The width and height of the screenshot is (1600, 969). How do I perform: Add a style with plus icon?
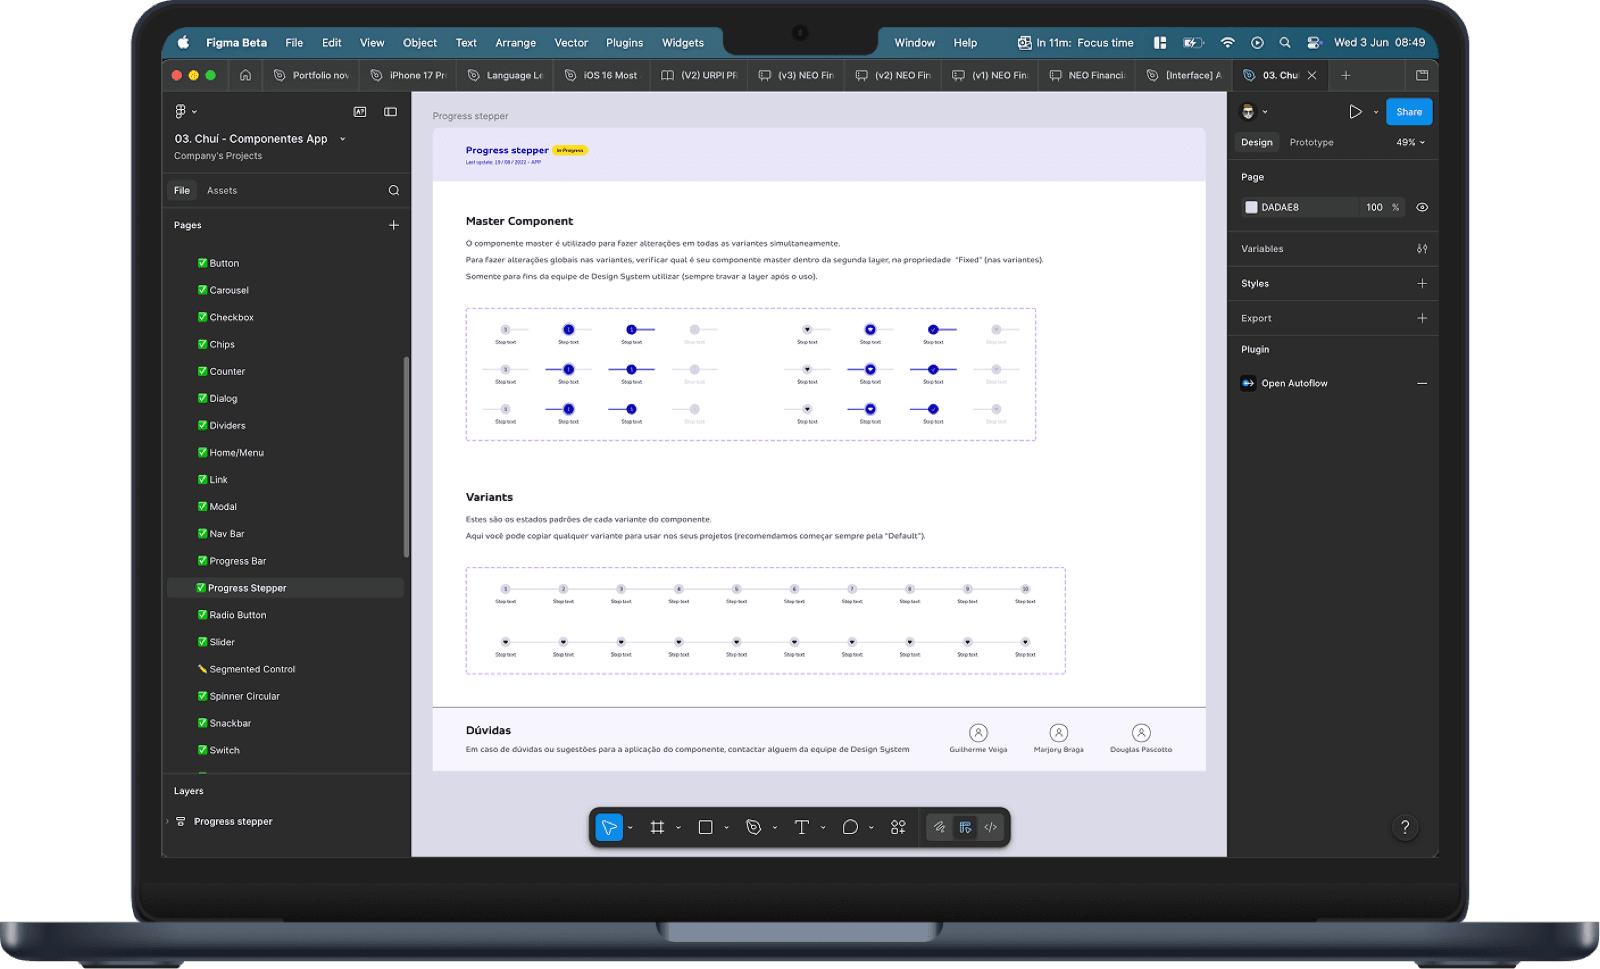(x=1422, y=283)
